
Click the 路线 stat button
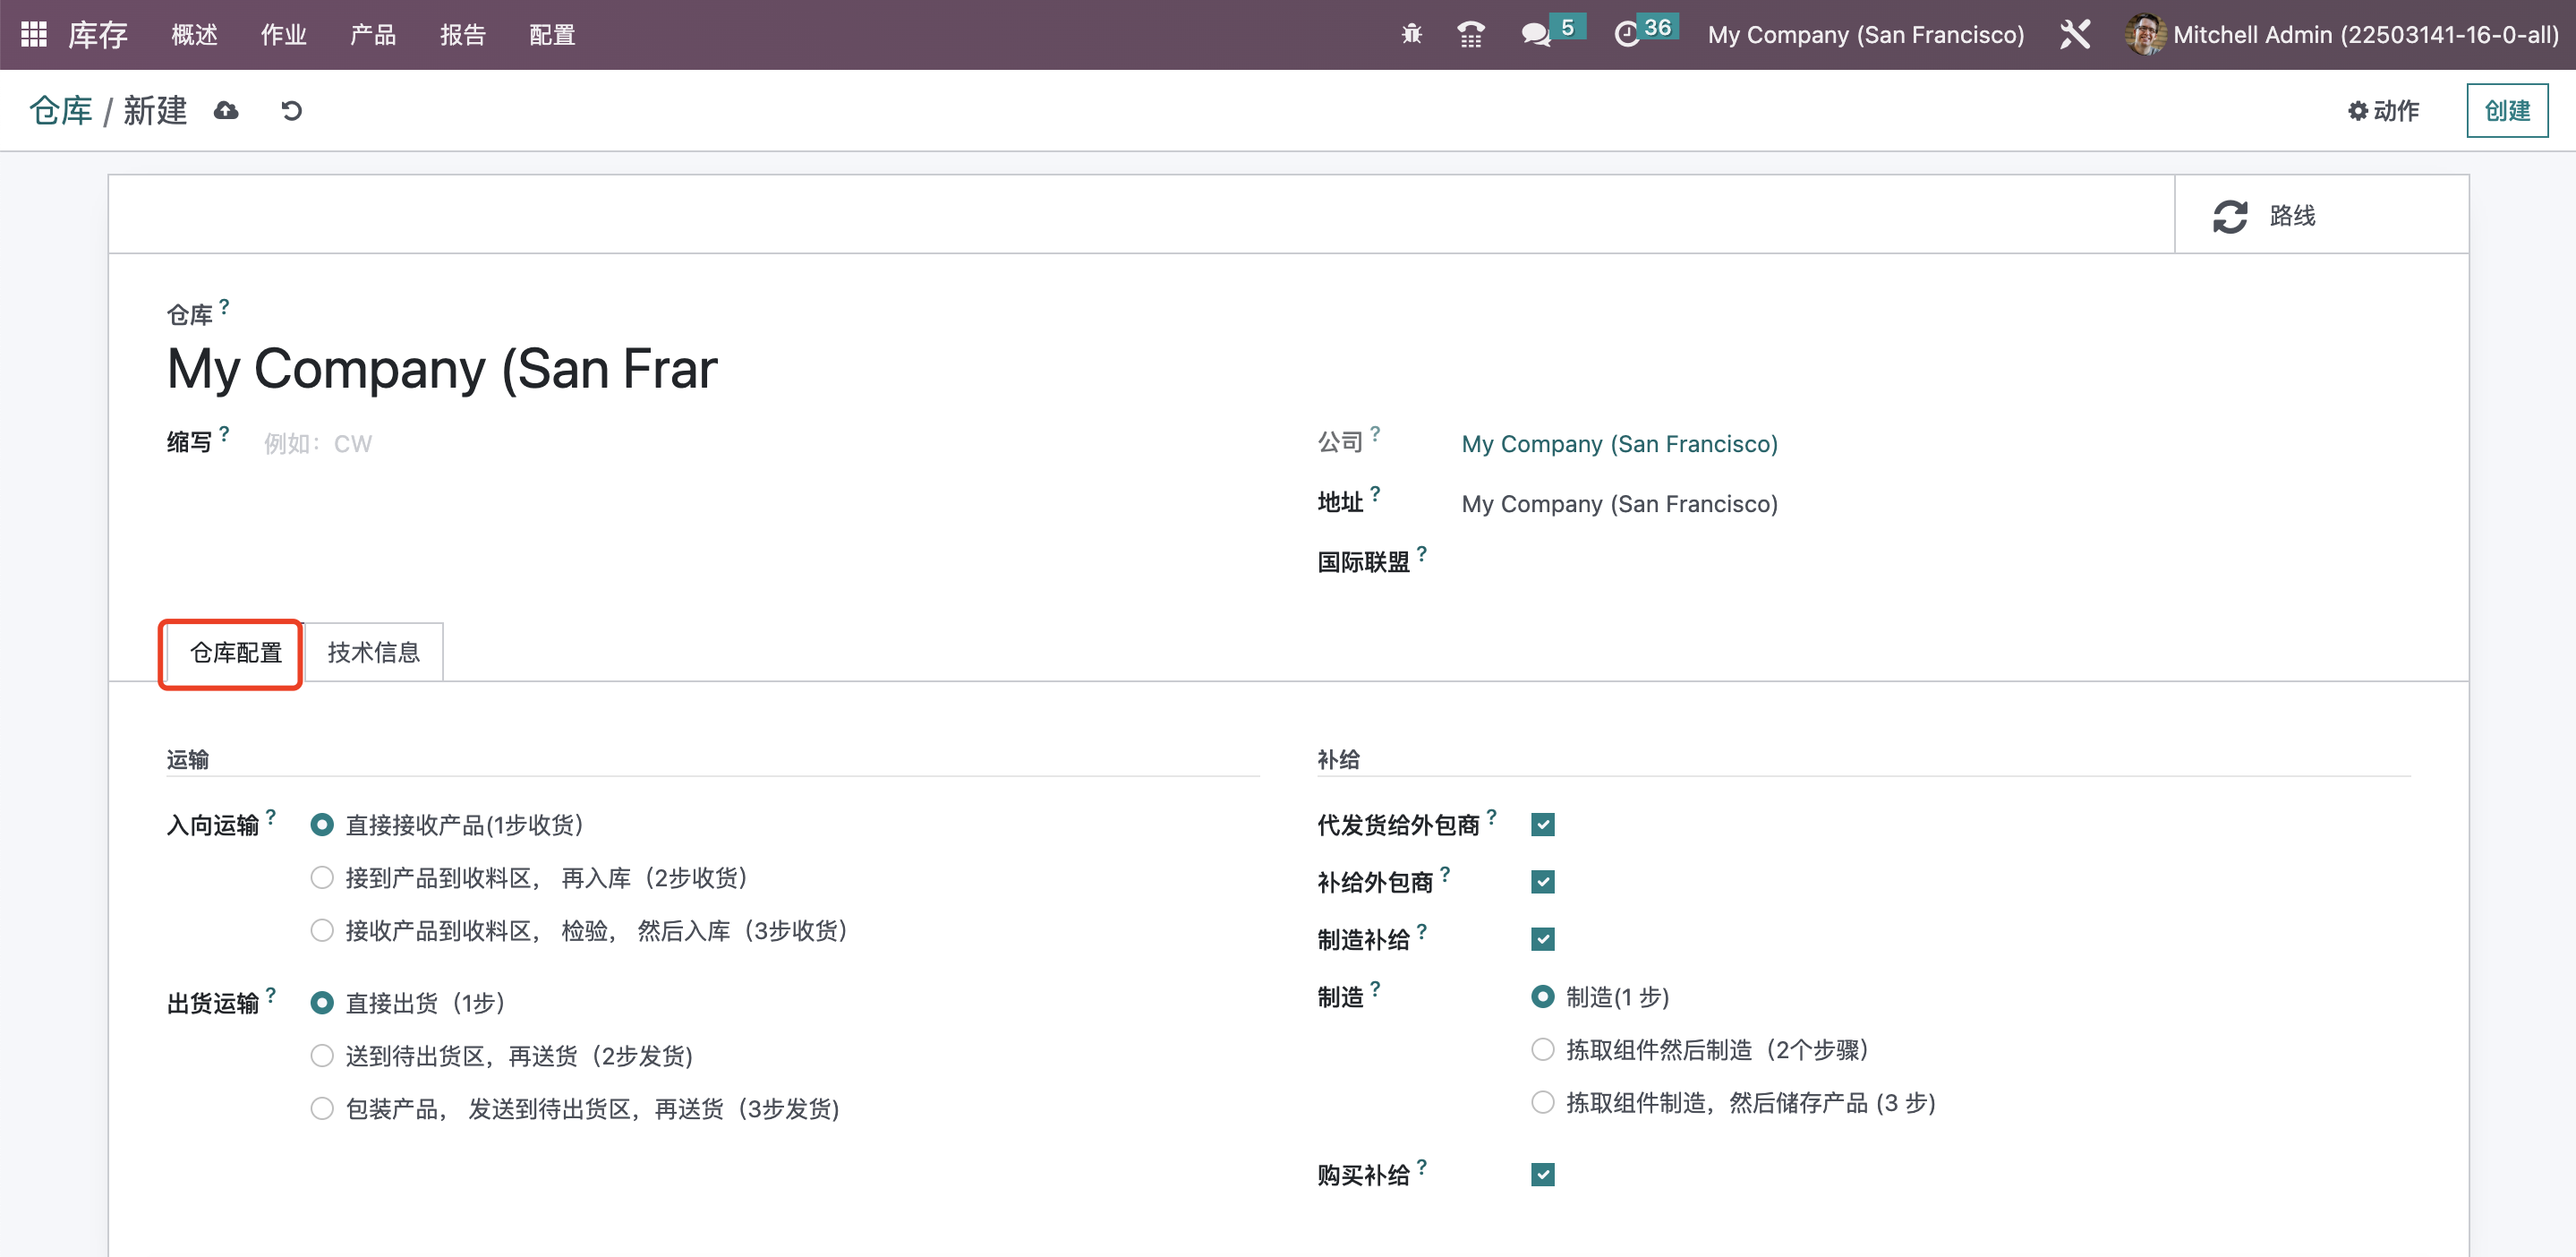[x=2320, y=216]
